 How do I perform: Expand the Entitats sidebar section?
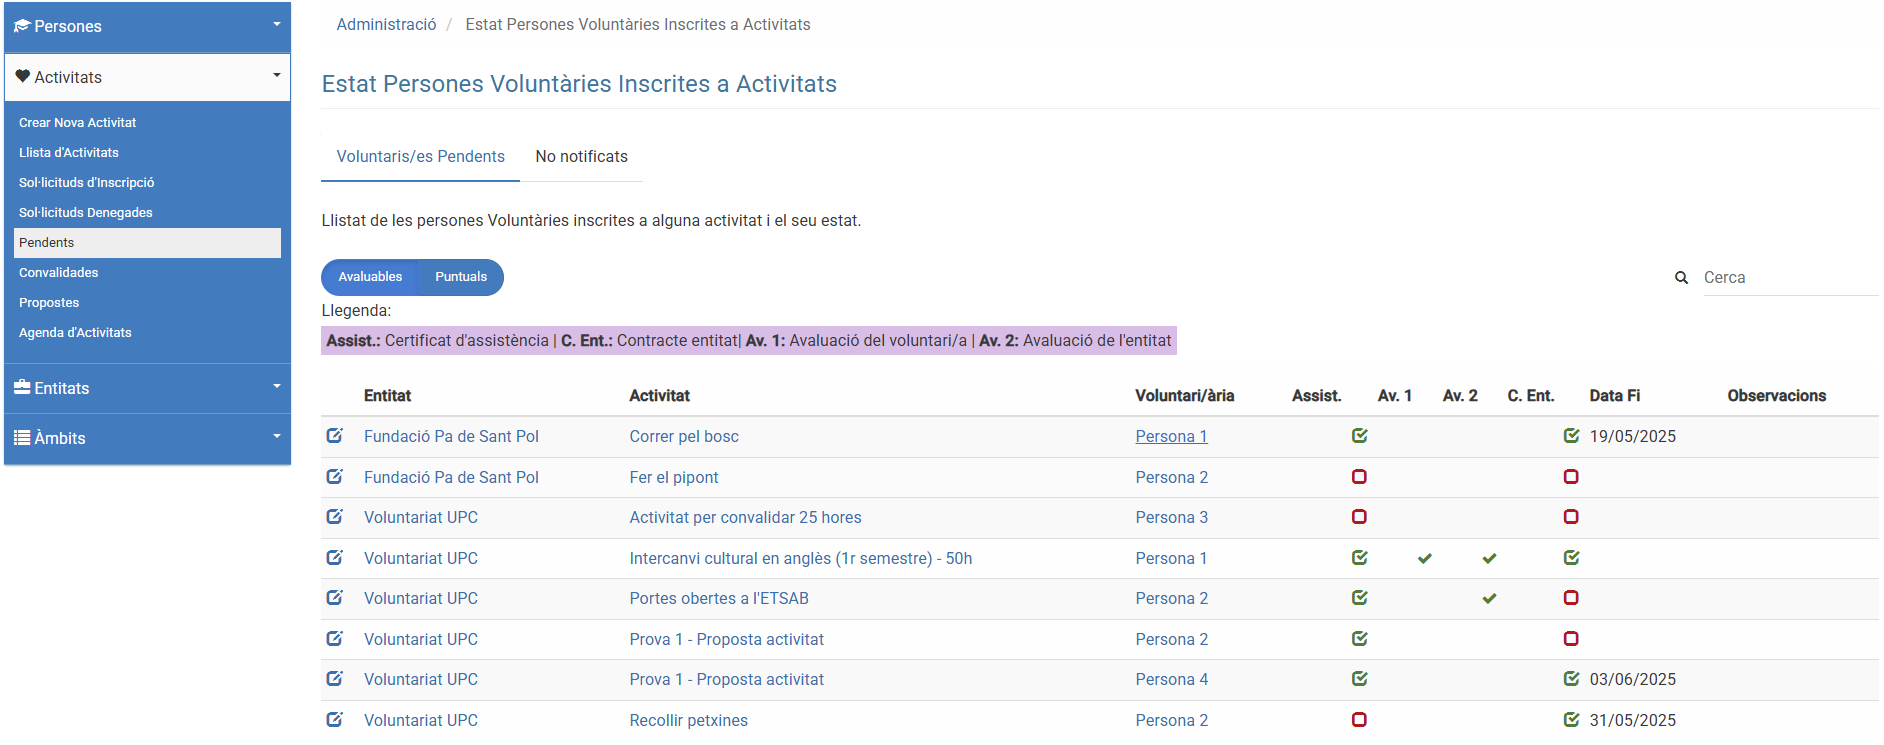click(x=147, y=388)
